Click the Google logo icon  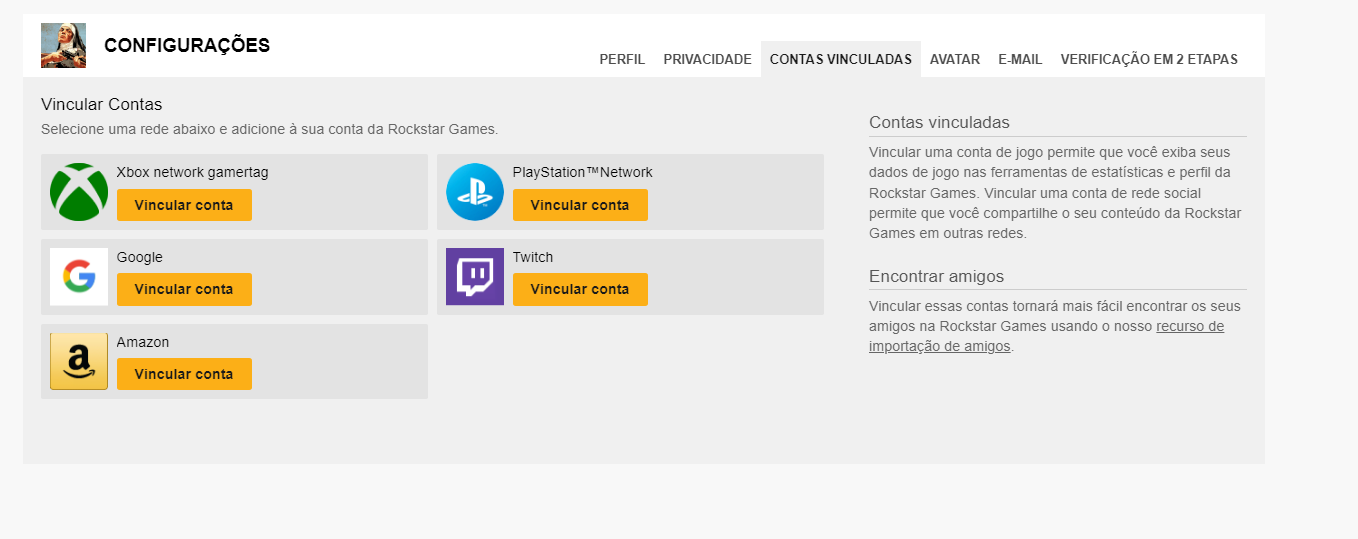(79, 277)
